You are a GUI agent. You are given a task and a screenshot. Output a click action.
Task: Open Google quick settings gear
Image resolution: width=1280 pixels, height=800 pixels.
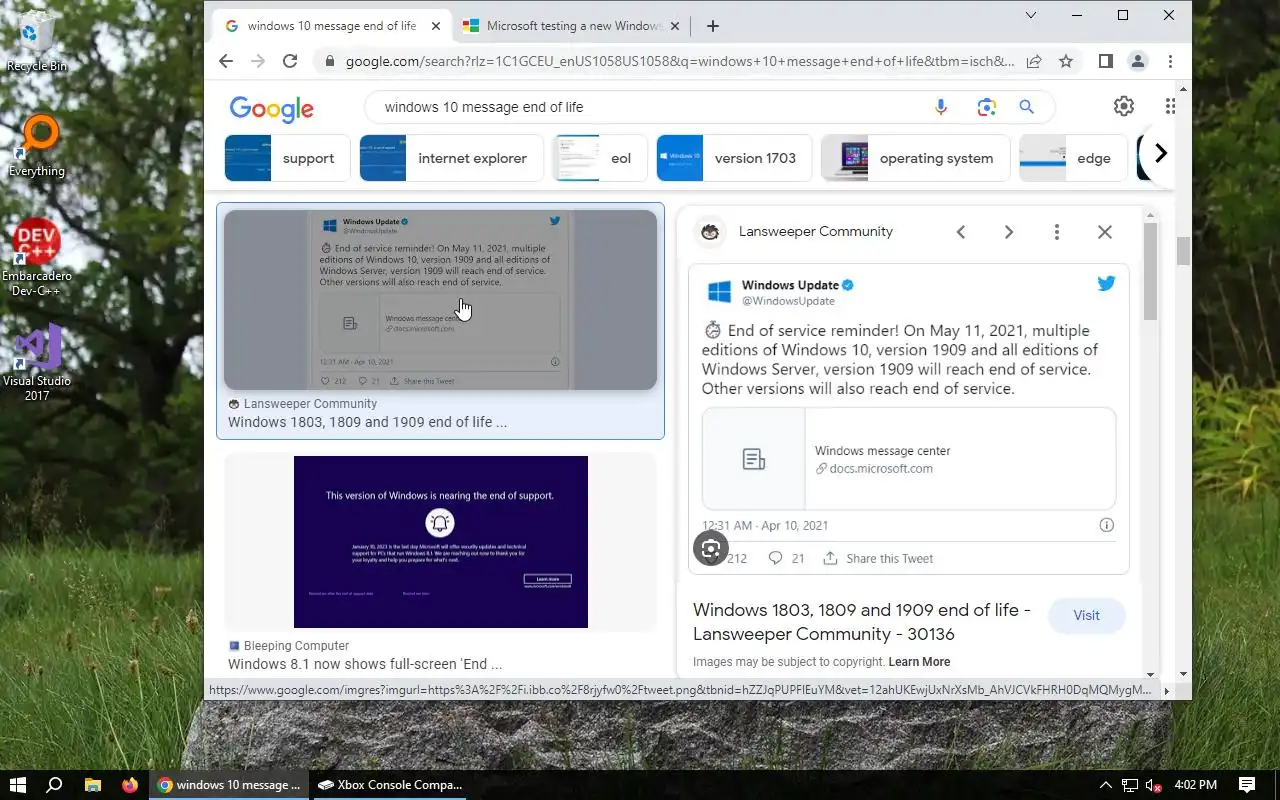coord(1124,106)
